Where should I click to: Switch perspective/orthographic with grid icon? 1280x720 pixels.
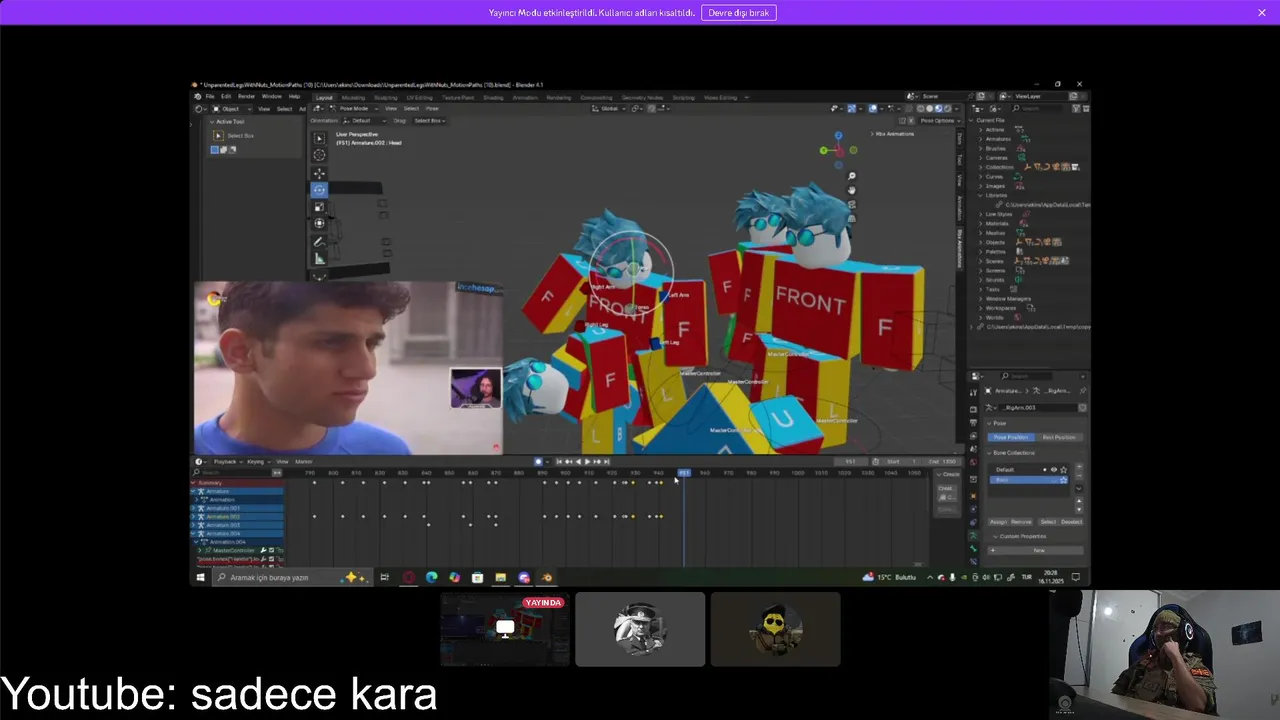coord(851,218)
